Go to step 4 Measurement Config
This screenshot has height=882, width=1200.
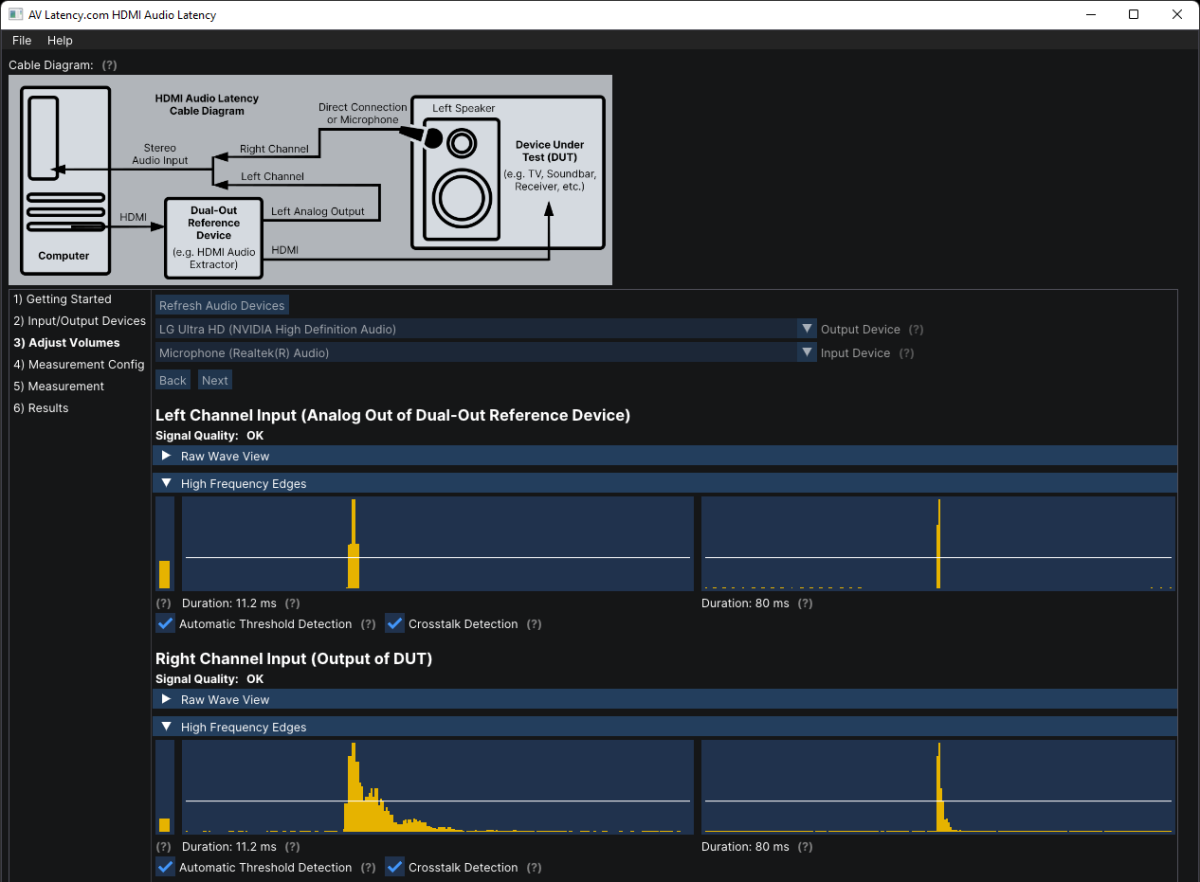click(x=79, y=365)
